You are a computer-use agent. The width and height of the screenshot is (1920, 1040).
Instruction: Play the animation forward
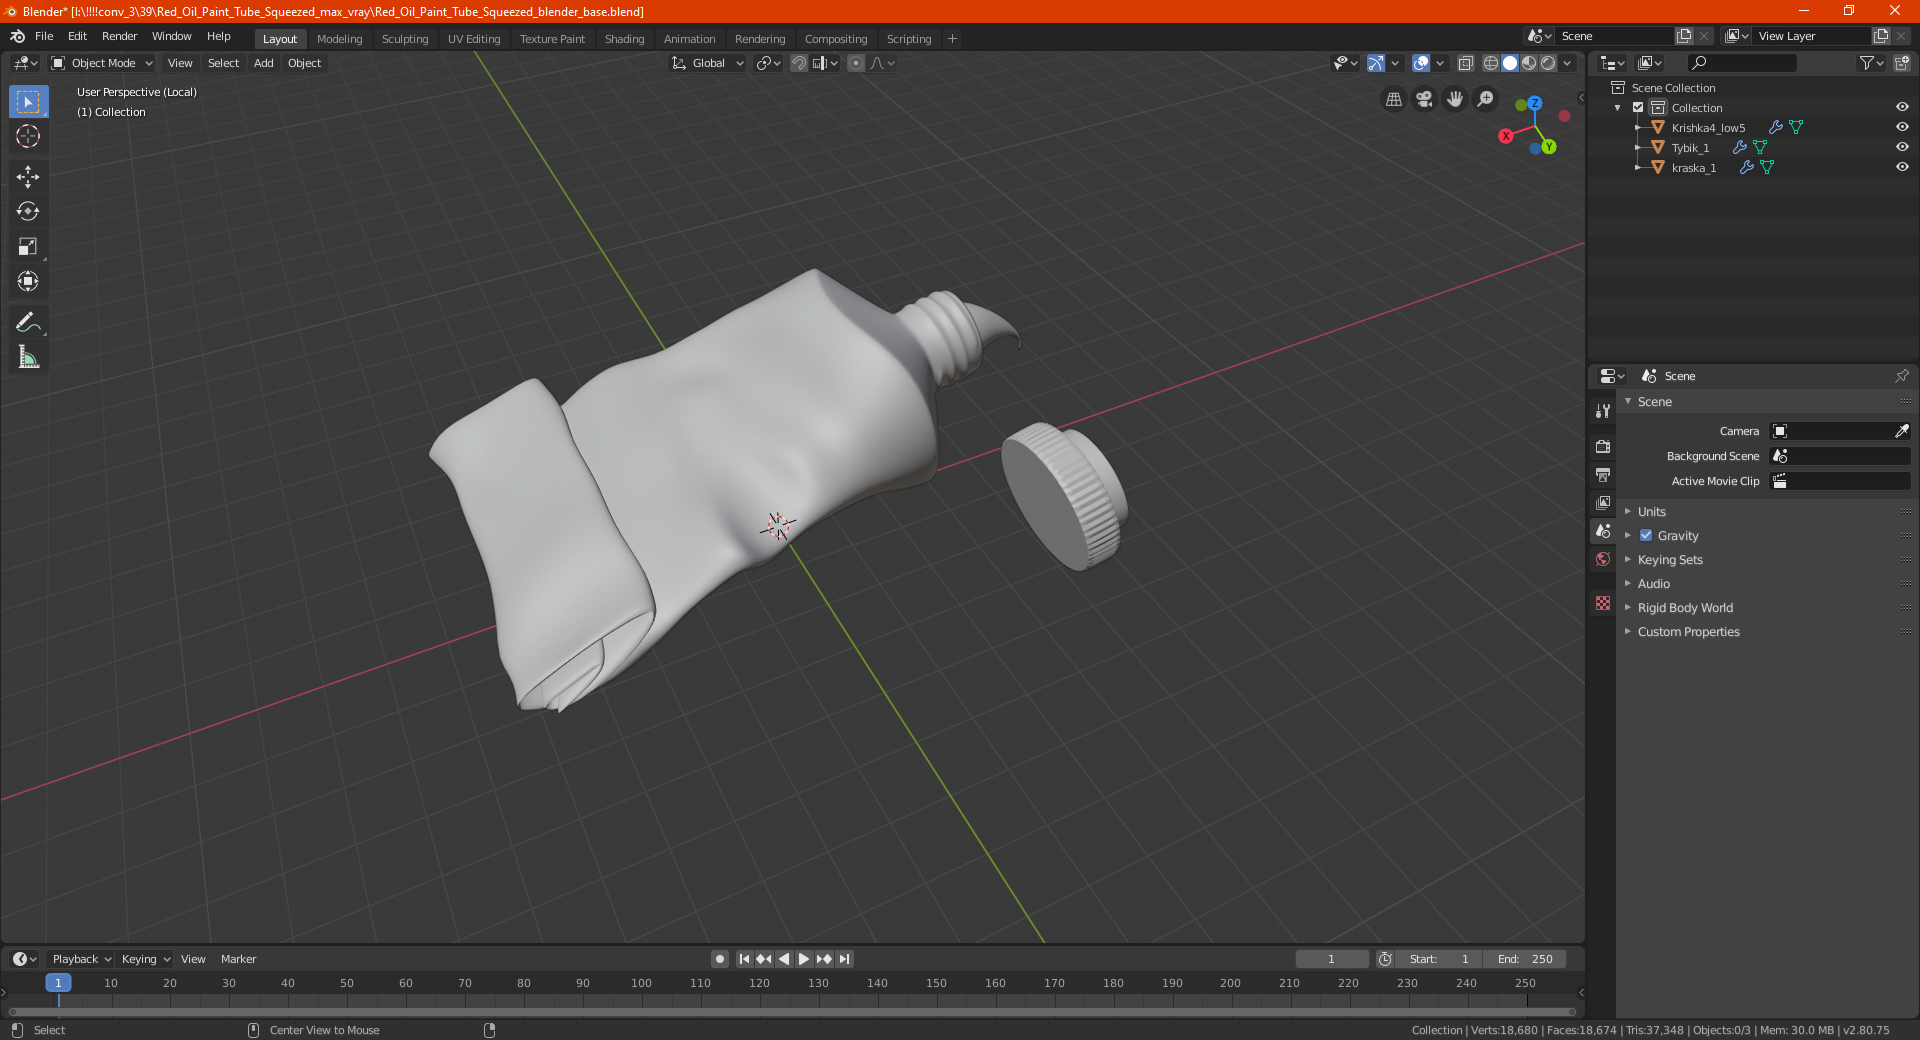click(x=804, y=959)
